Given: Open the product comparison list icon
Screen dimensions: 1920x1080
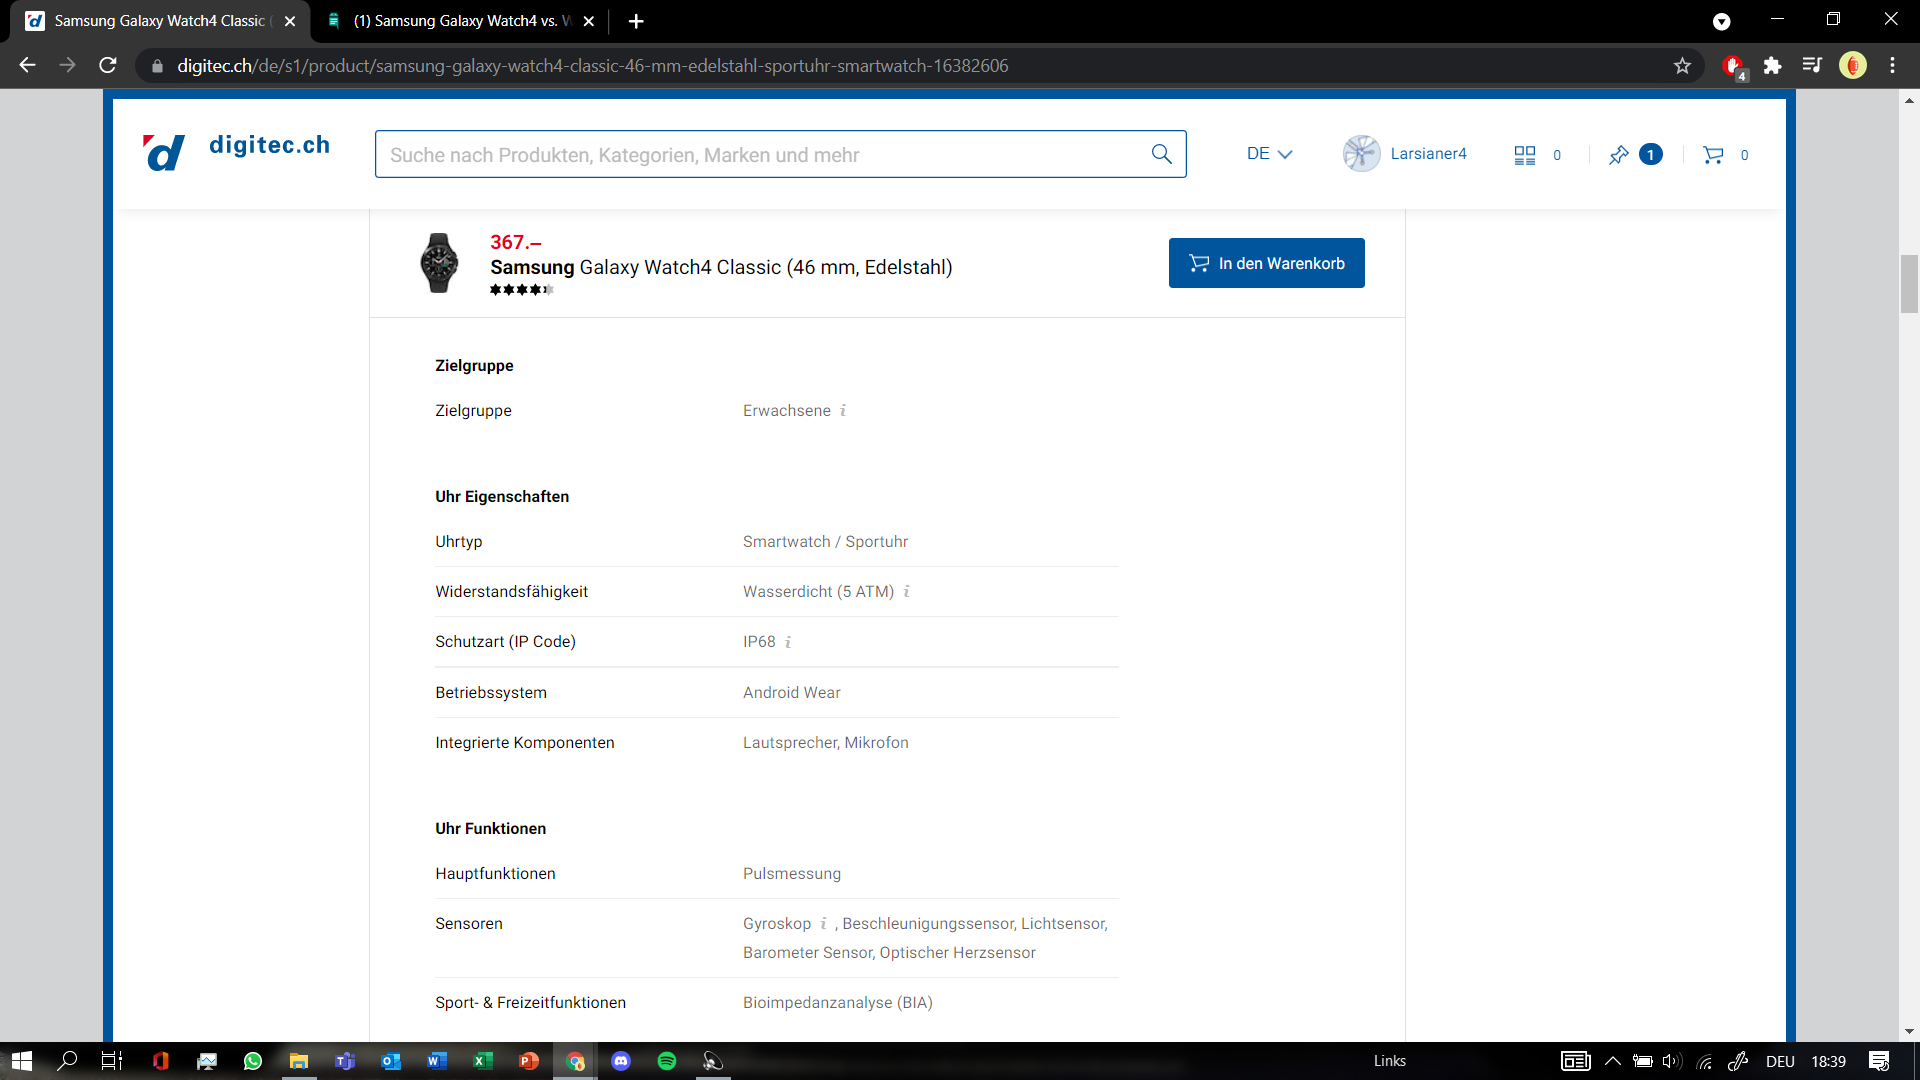Looking at the screenshot, I should pyautogui.click(x=1524, y=155).
